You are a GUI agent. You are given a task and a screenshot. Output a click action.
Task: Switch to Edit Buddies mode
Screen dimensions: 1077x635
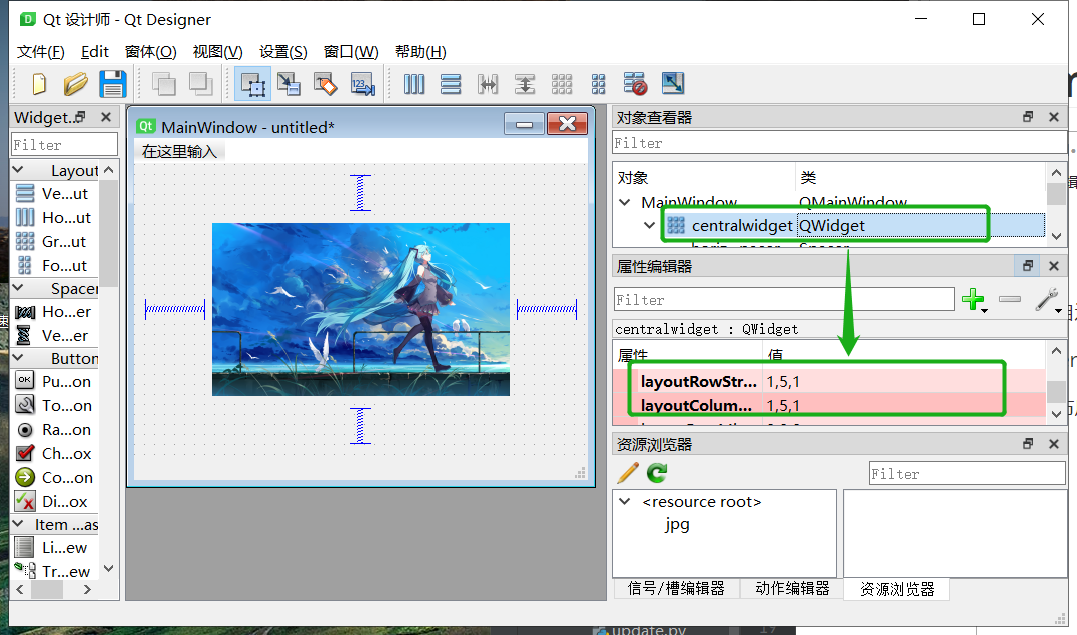(x=326, y=84)
